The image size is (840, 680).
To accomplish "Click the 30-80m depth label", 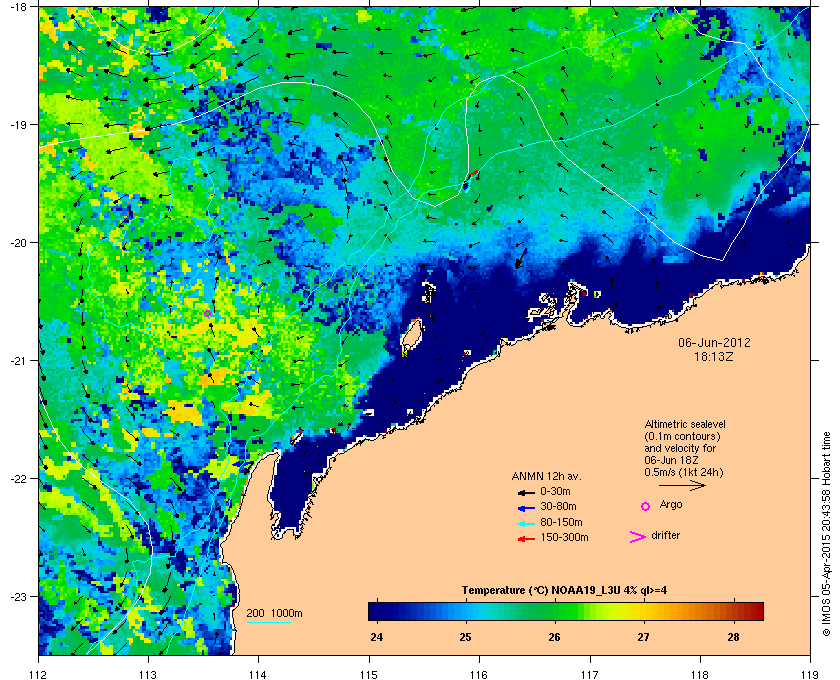I will point(558,506).
